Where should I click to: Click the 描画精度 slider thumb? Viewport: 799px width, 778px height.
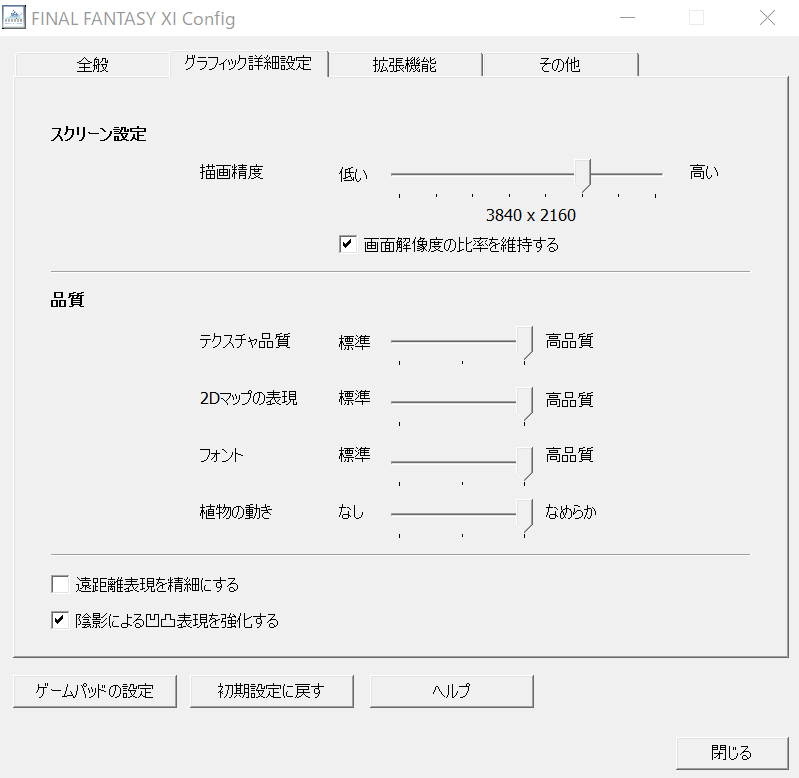[x=583, y=174]
